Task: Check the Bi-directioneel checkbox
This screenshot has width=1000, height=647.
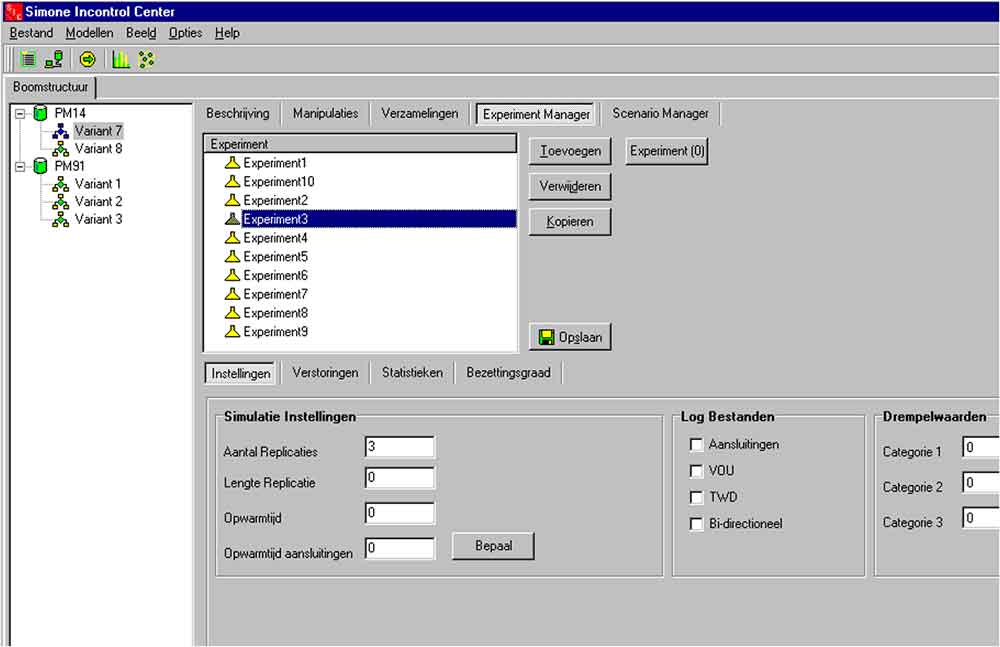Action: (697, 524)
